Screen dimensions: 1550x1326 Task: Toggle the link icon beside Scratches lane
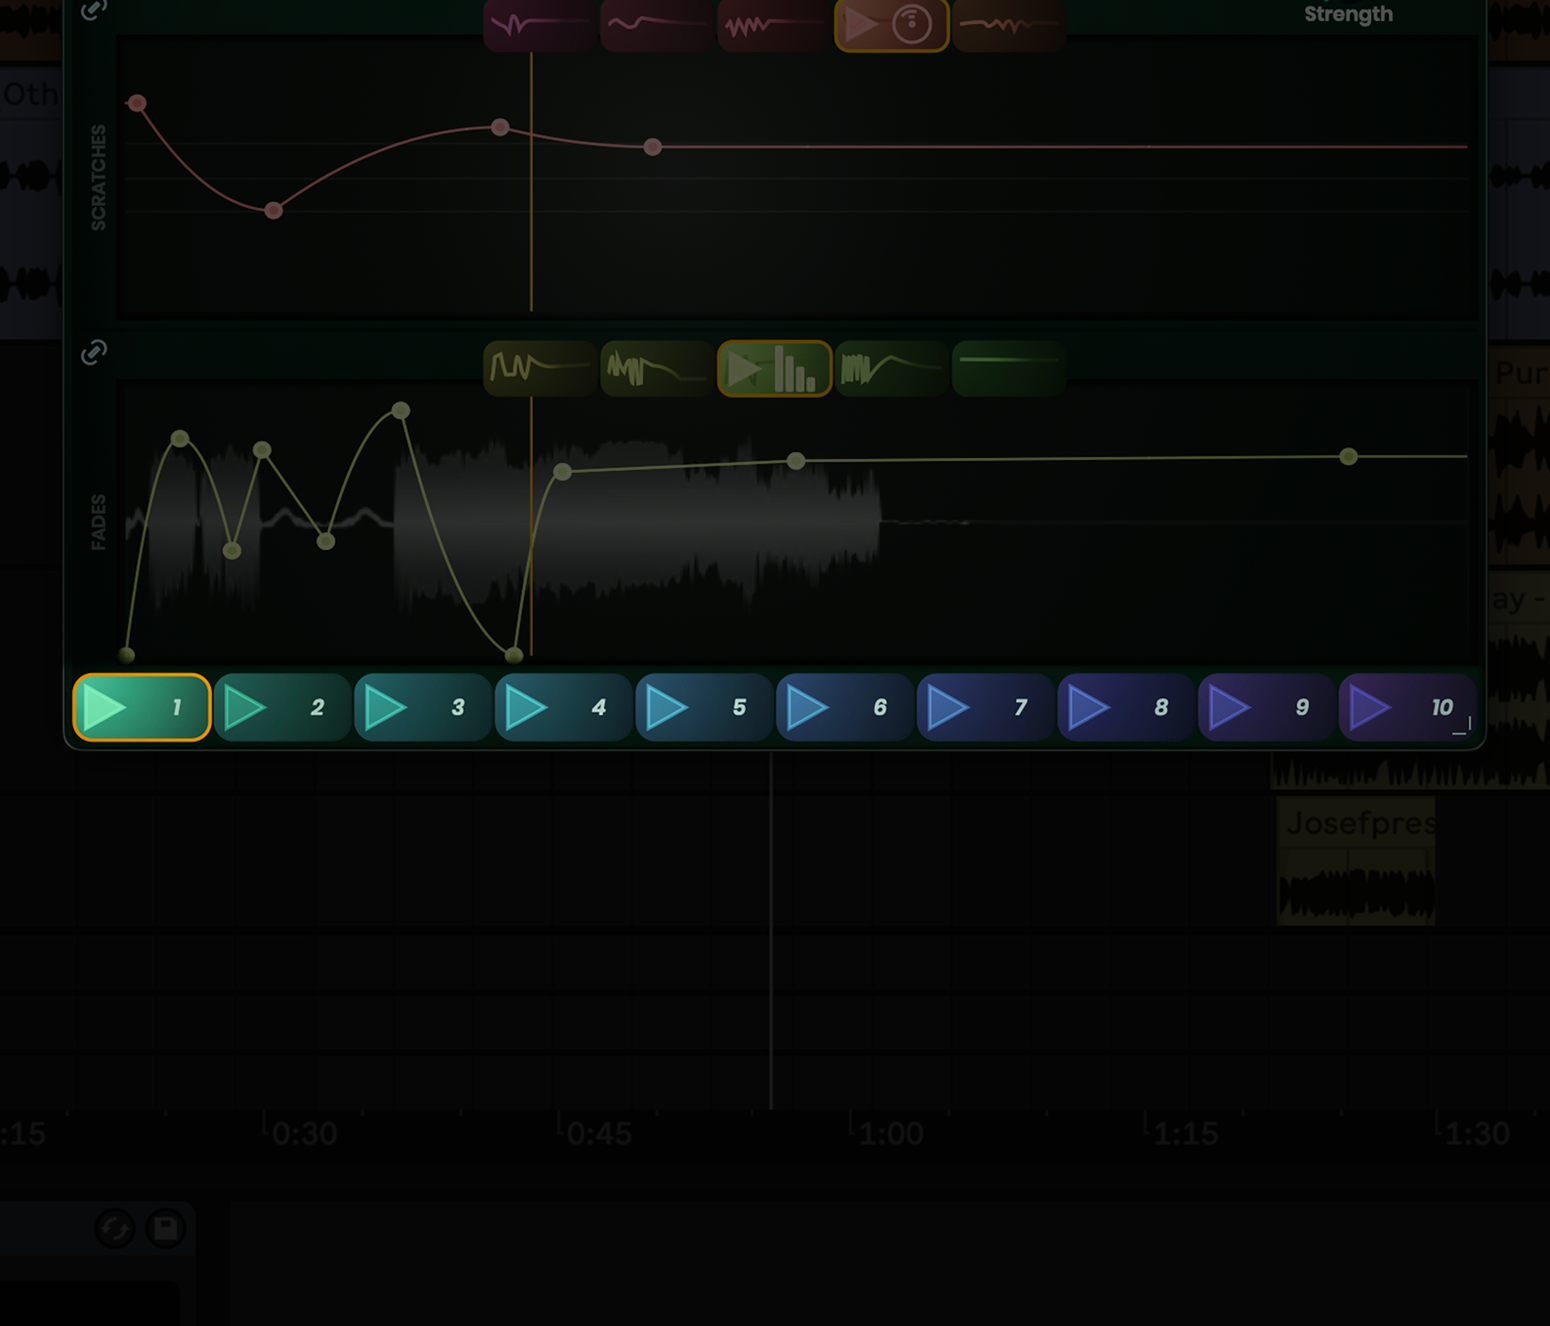(x=93, y=9)
